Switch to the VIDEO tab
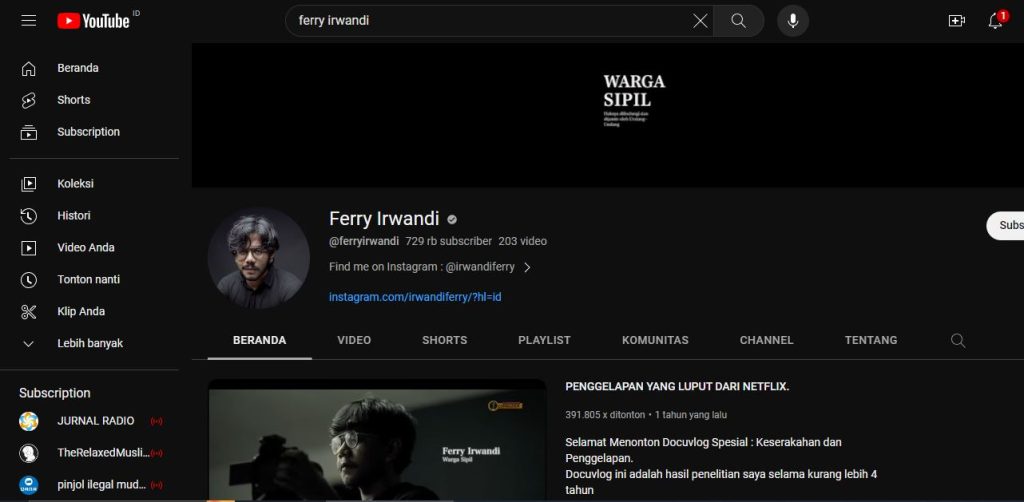This screenshot has width=1024, height=502. coord(354,340)
